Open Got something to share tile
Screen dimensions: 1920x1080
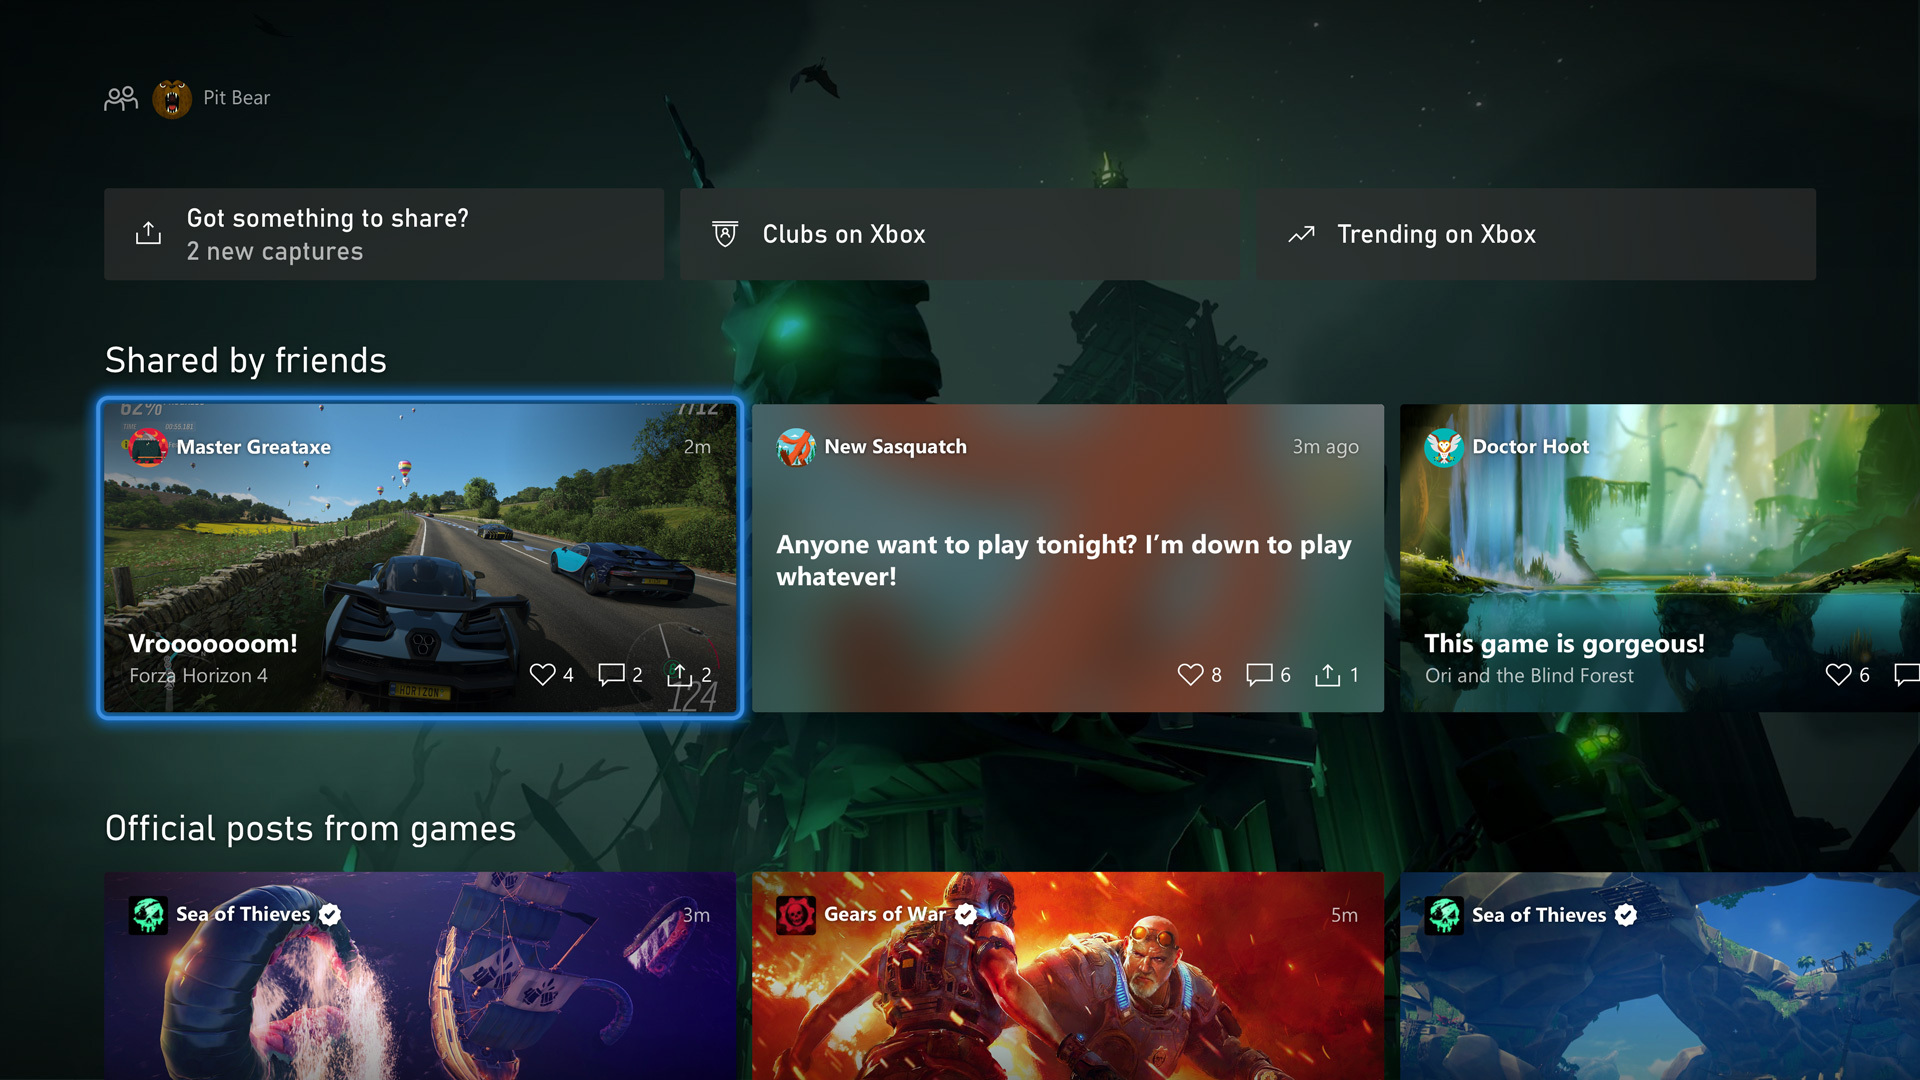coord(384,234)
